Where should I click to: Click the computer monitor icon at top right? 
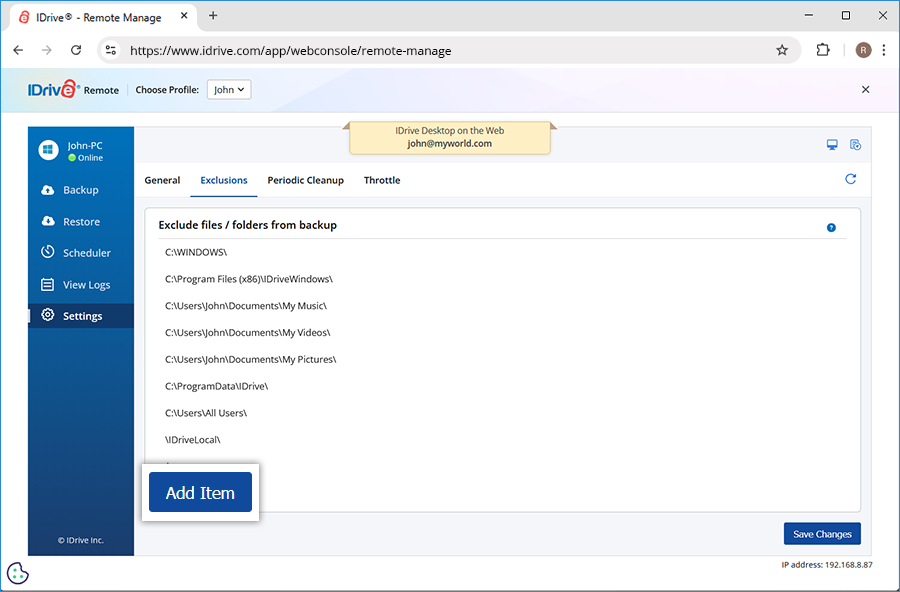point(832,145)
